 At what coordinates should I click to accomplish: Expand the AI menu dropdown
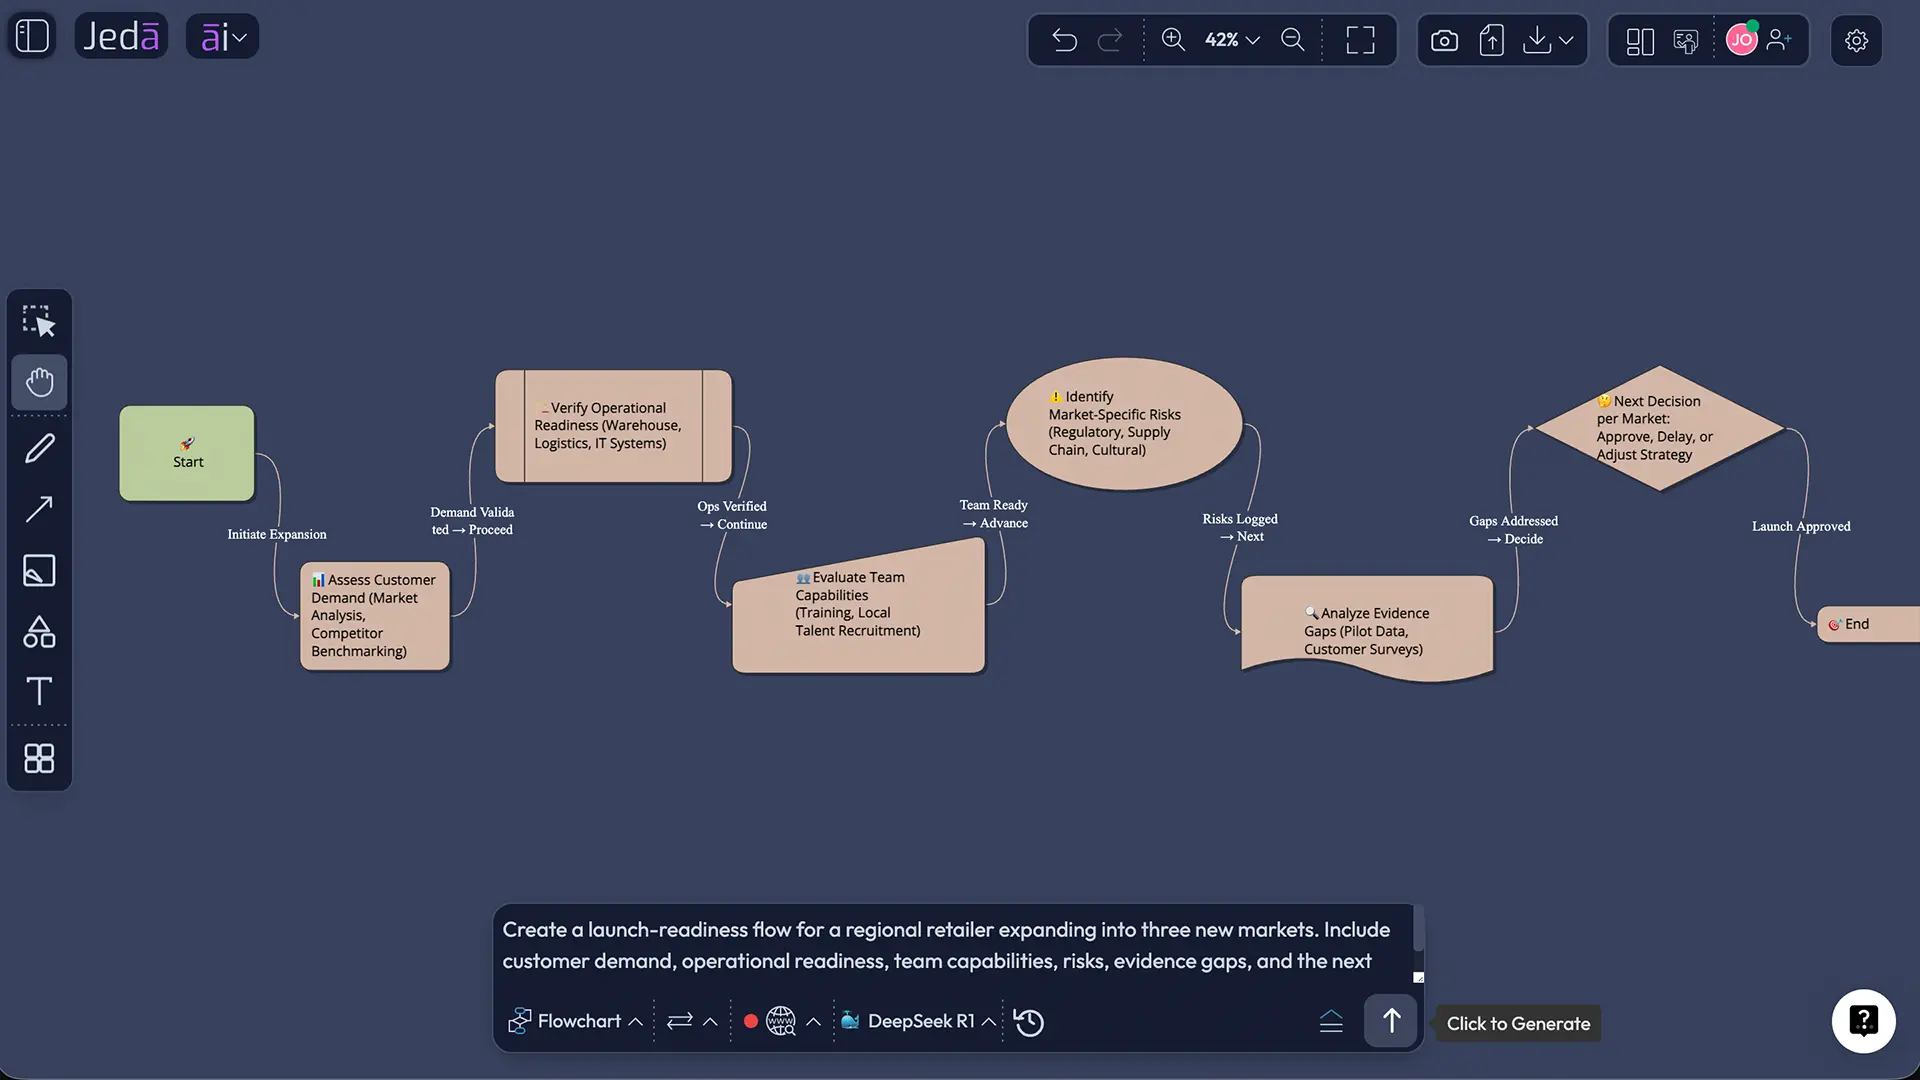(223, 37)
